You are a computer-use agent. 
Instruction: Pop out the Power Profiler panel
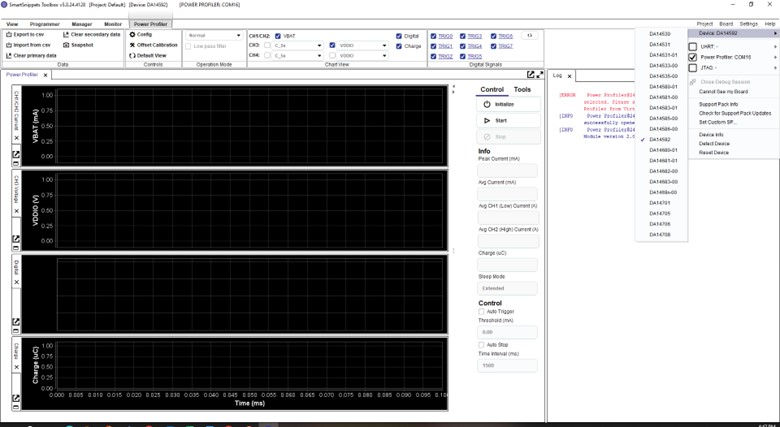(x=531, y=75)
